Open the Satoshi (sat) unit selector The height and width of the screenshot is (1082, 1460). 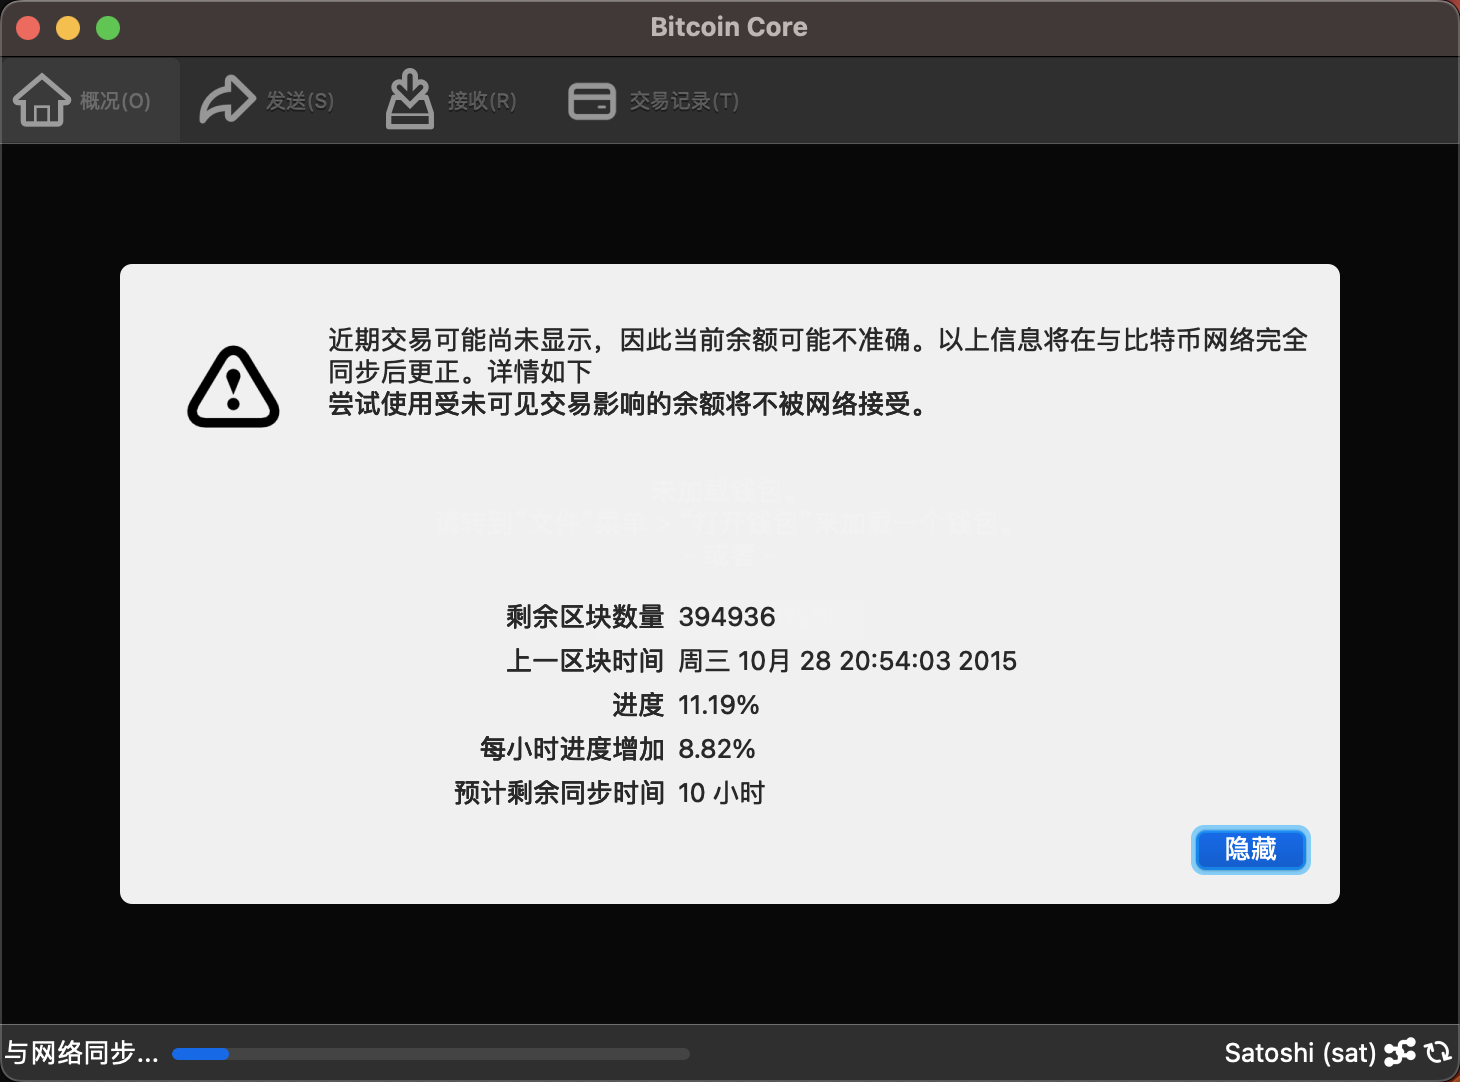(x=1300, y=1053)
